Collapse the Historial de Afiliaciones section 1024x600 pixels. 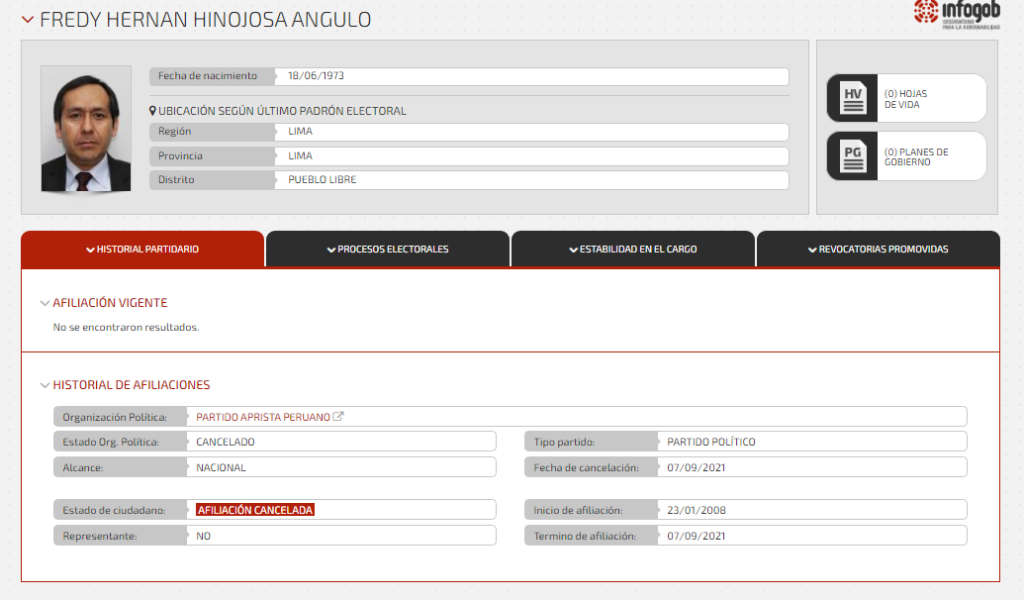click(x=44, y=385)
